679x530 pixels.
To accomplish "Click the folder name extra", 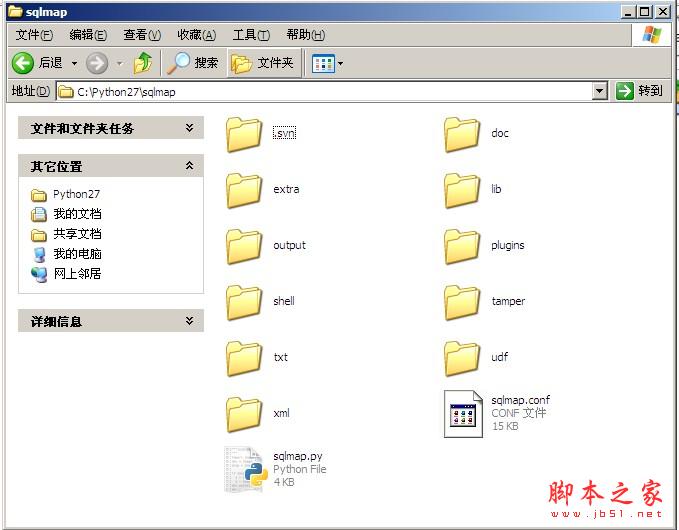I will pos(286,189).
